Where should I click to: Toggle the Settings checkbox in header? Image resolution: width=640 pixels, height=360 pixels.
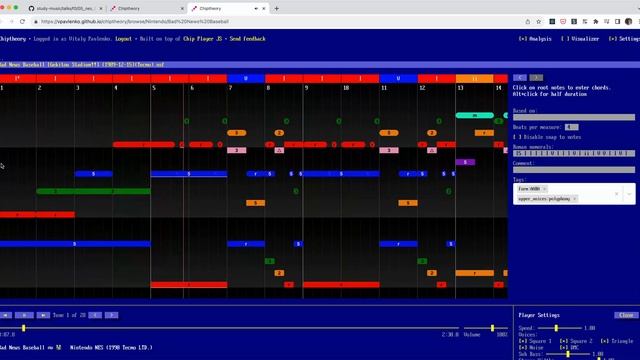[624, 39]
